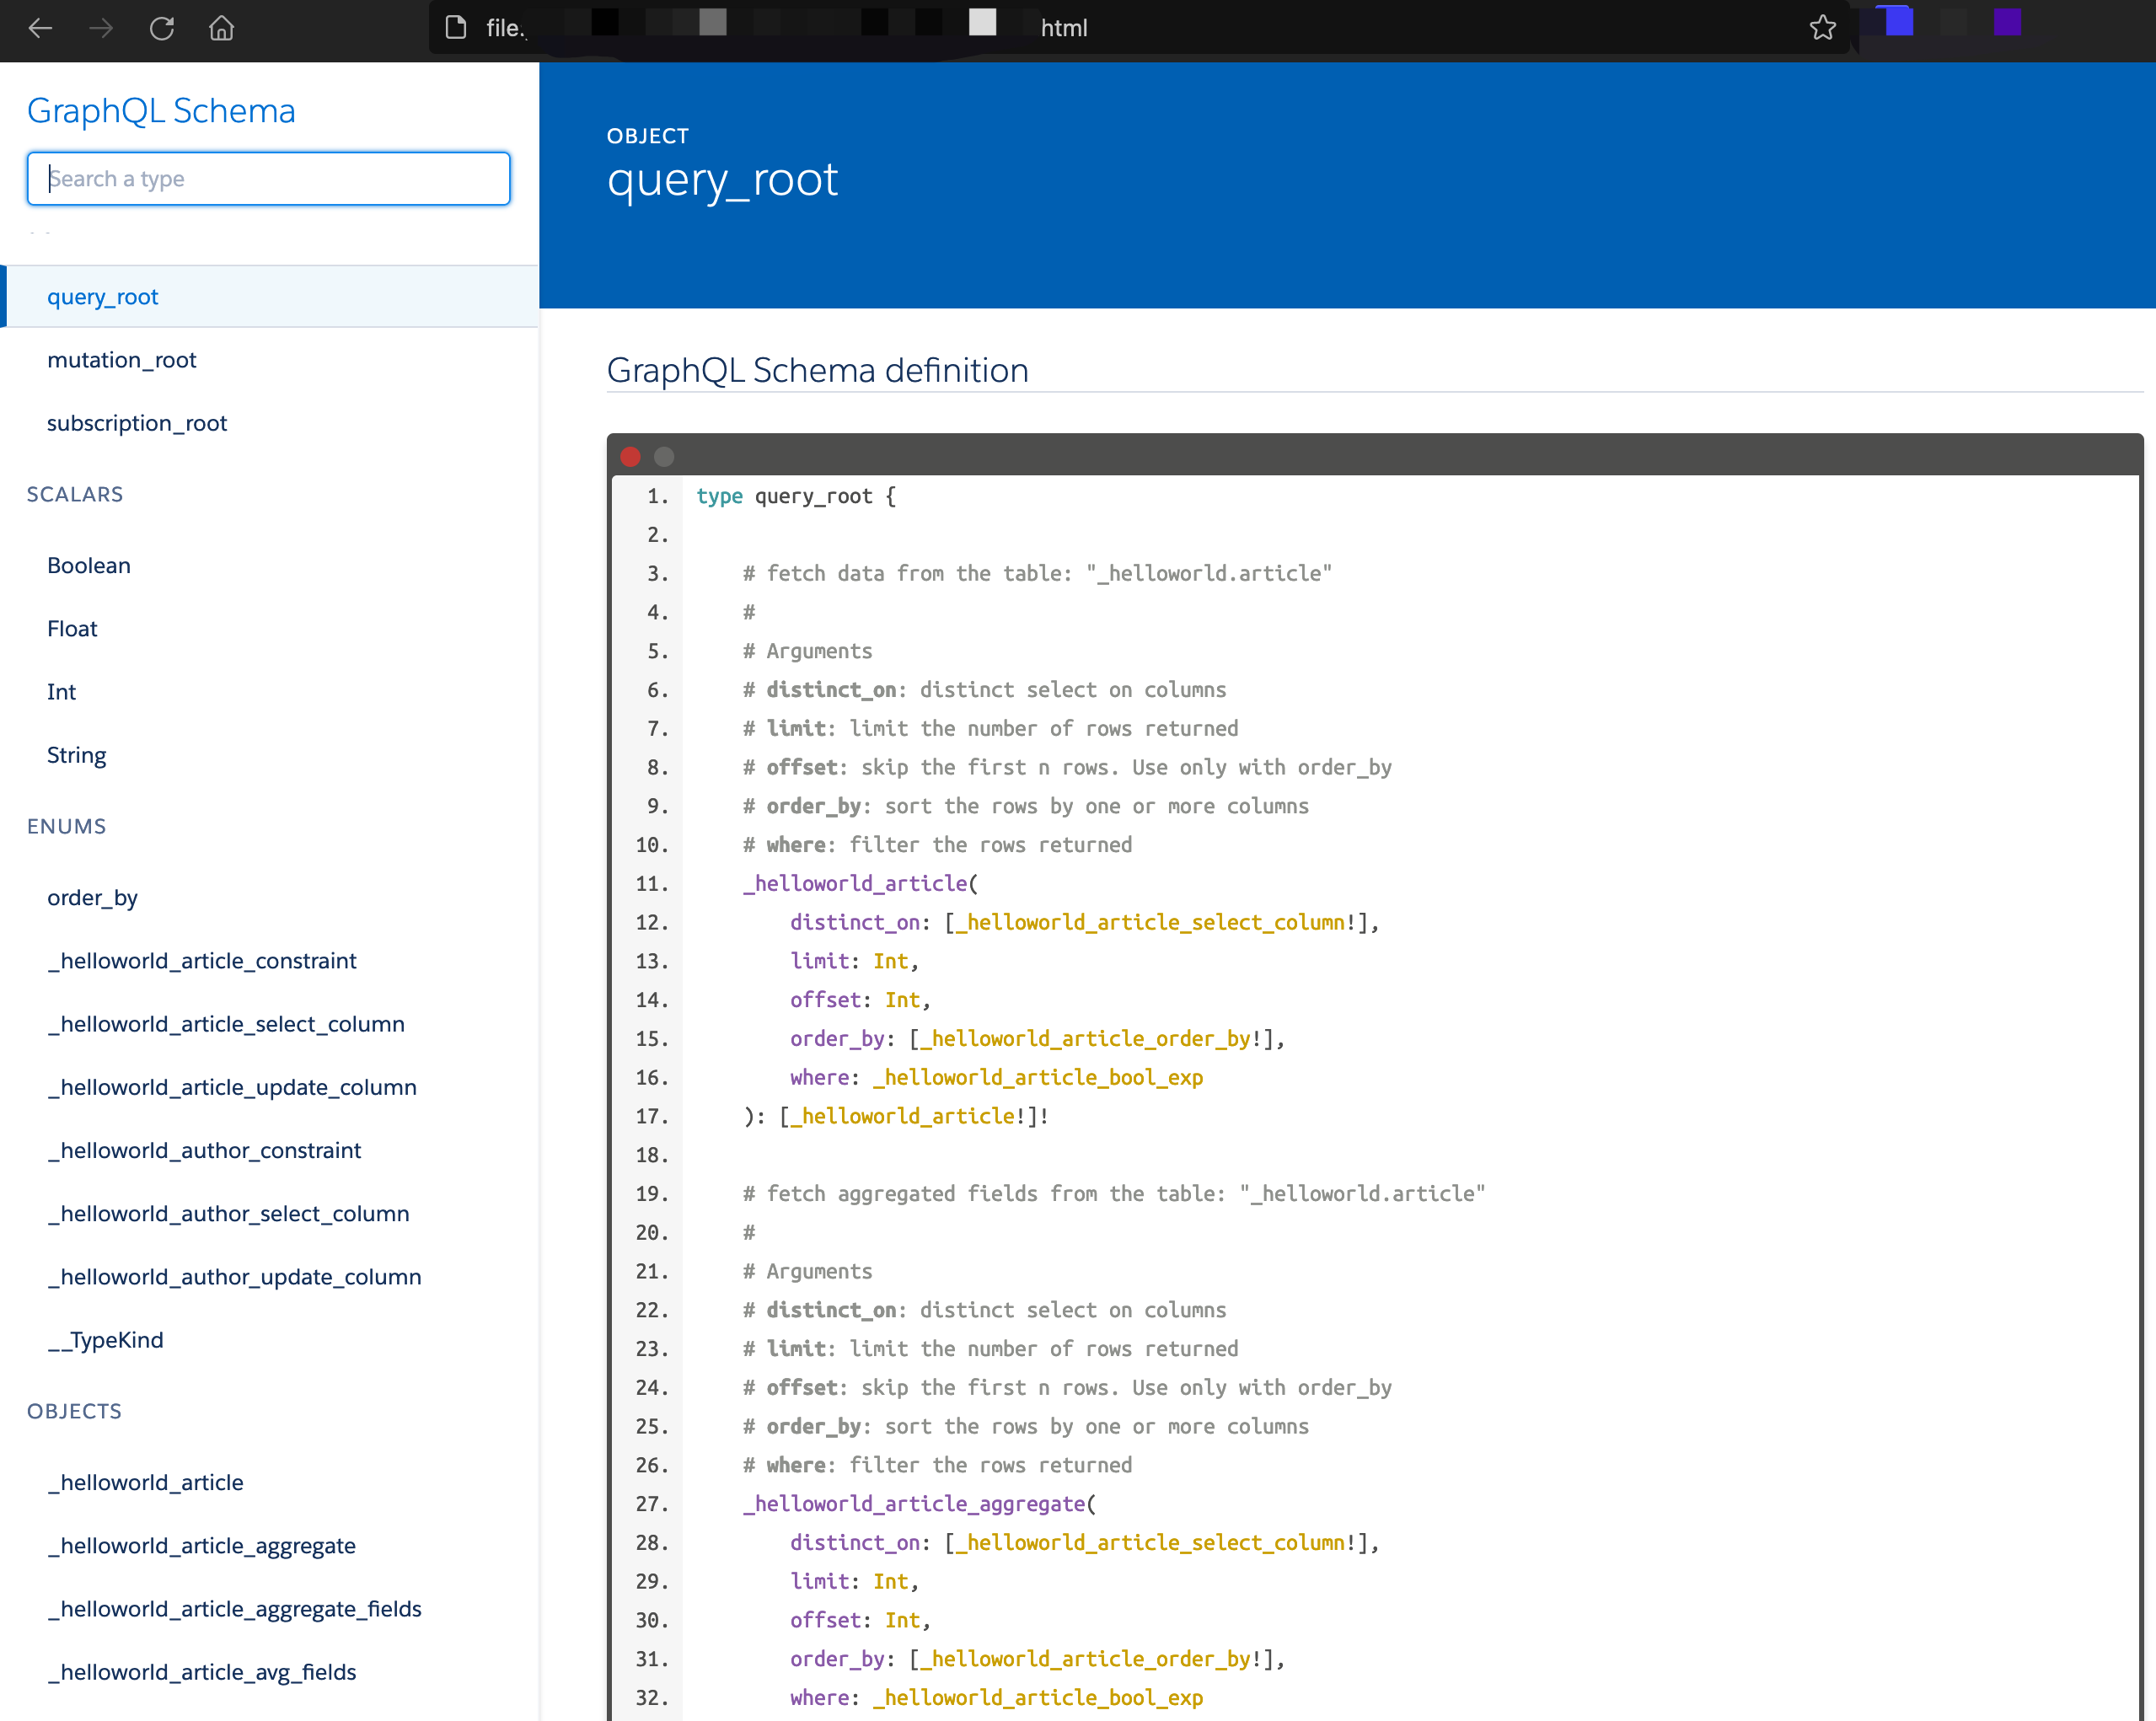The height and width of the screenshot is (1721, 2156).
Task: Click the GraphQL Schema title link
Action: [x=161, y=110]
